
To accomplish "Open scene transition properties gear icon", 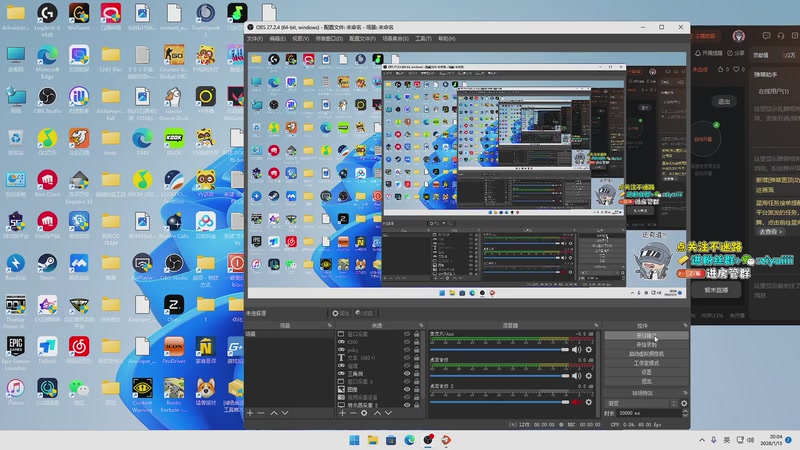I will click(x=684, y=403).
